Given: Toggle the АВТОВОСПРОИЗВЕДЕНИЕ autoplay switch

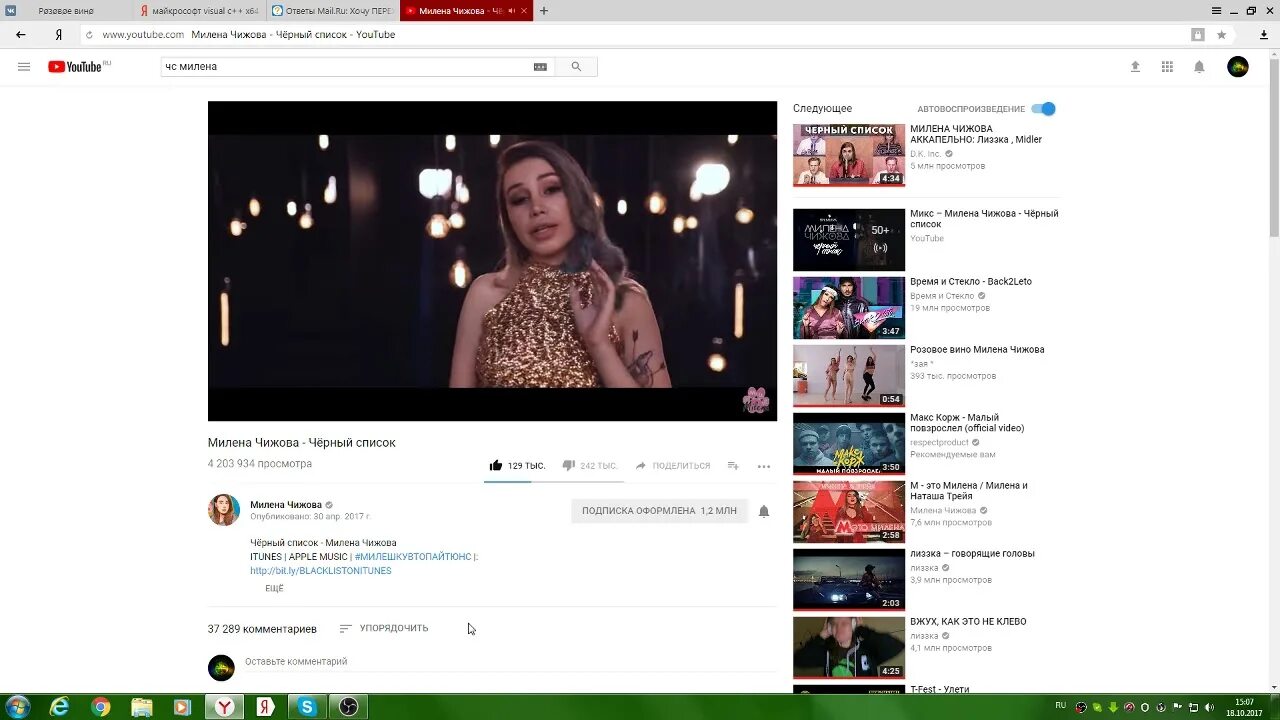Looking at the screenshot, I should 1044,109.
